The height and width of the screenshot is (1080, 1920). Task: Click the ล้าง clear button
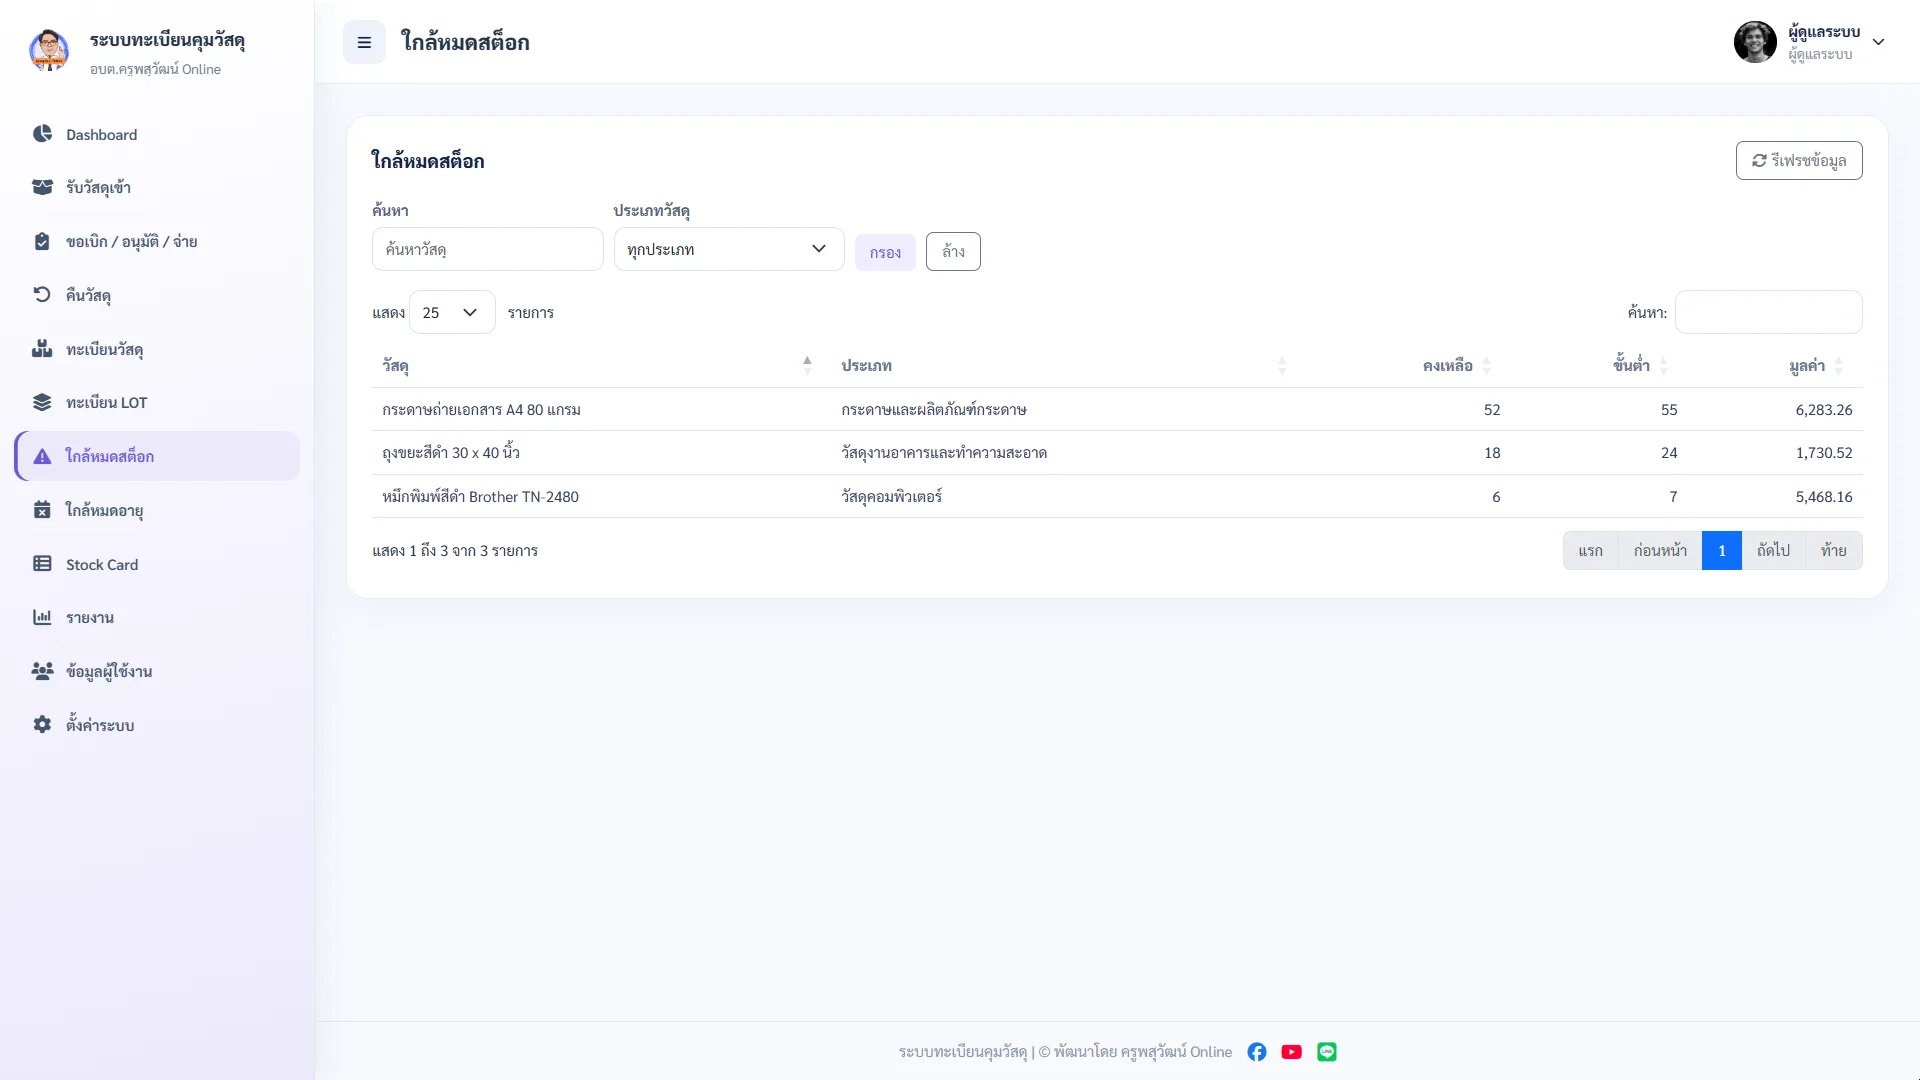(953, 251)
